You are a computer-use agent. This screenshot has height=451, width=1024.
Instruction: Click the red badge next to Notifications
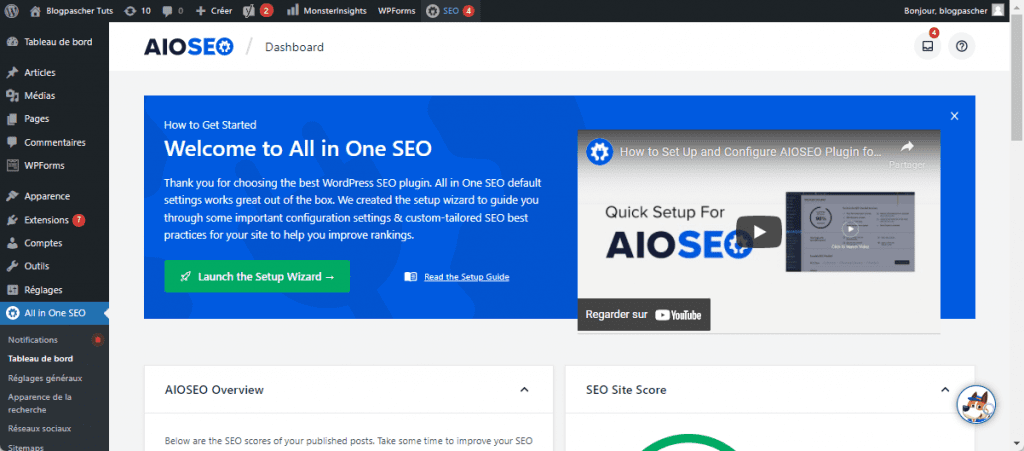[x=98, y=340]
